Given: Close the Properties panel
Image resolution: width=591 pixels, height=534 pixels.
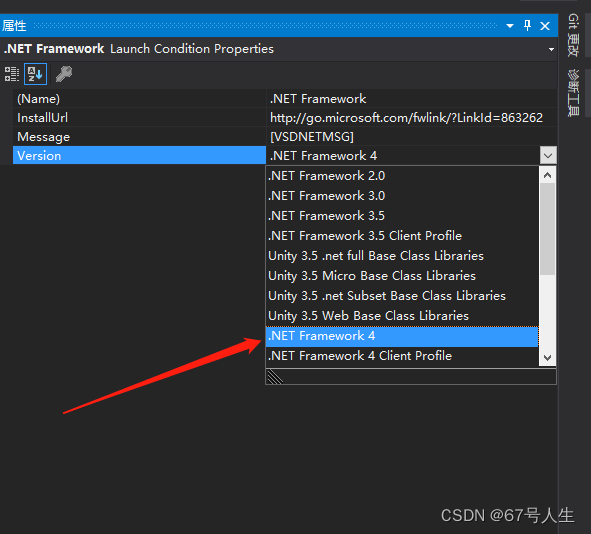Looking at the screenshot, I should pyautogui.click(x=545, y=26).
